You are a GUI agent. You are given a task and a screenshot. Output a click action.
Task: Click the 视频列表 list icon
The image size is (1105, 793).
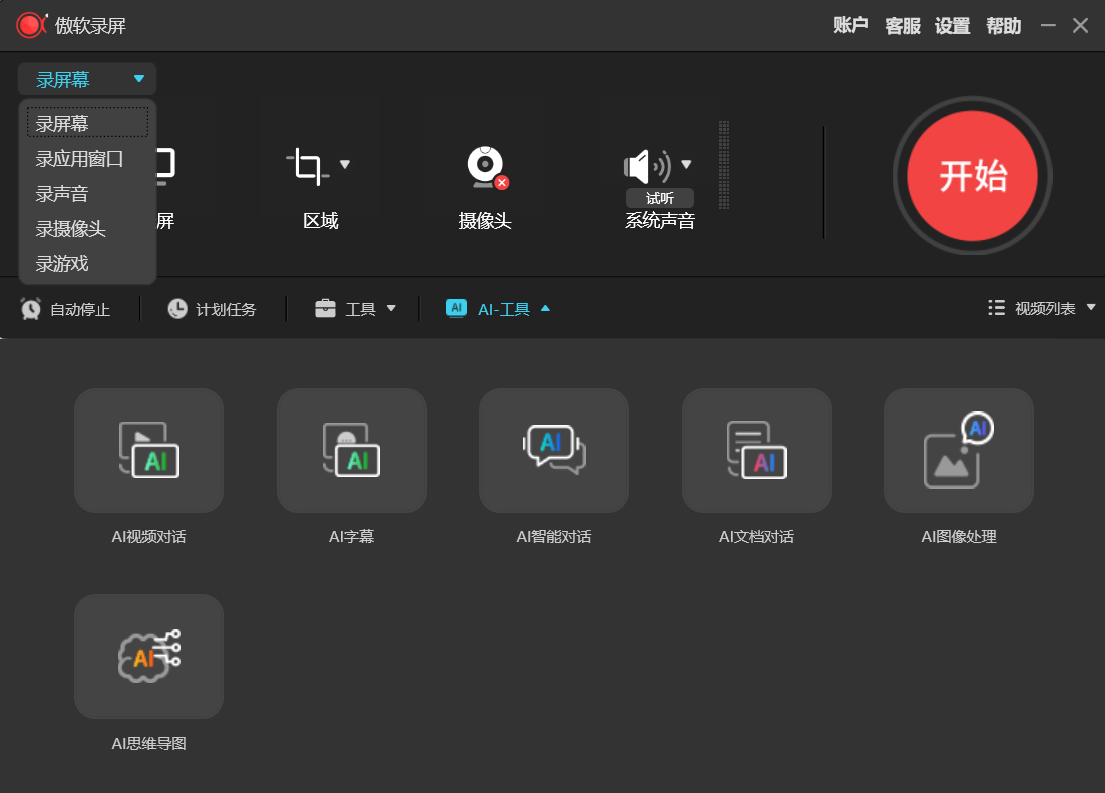pyautogui.click(x=996, y=308)
